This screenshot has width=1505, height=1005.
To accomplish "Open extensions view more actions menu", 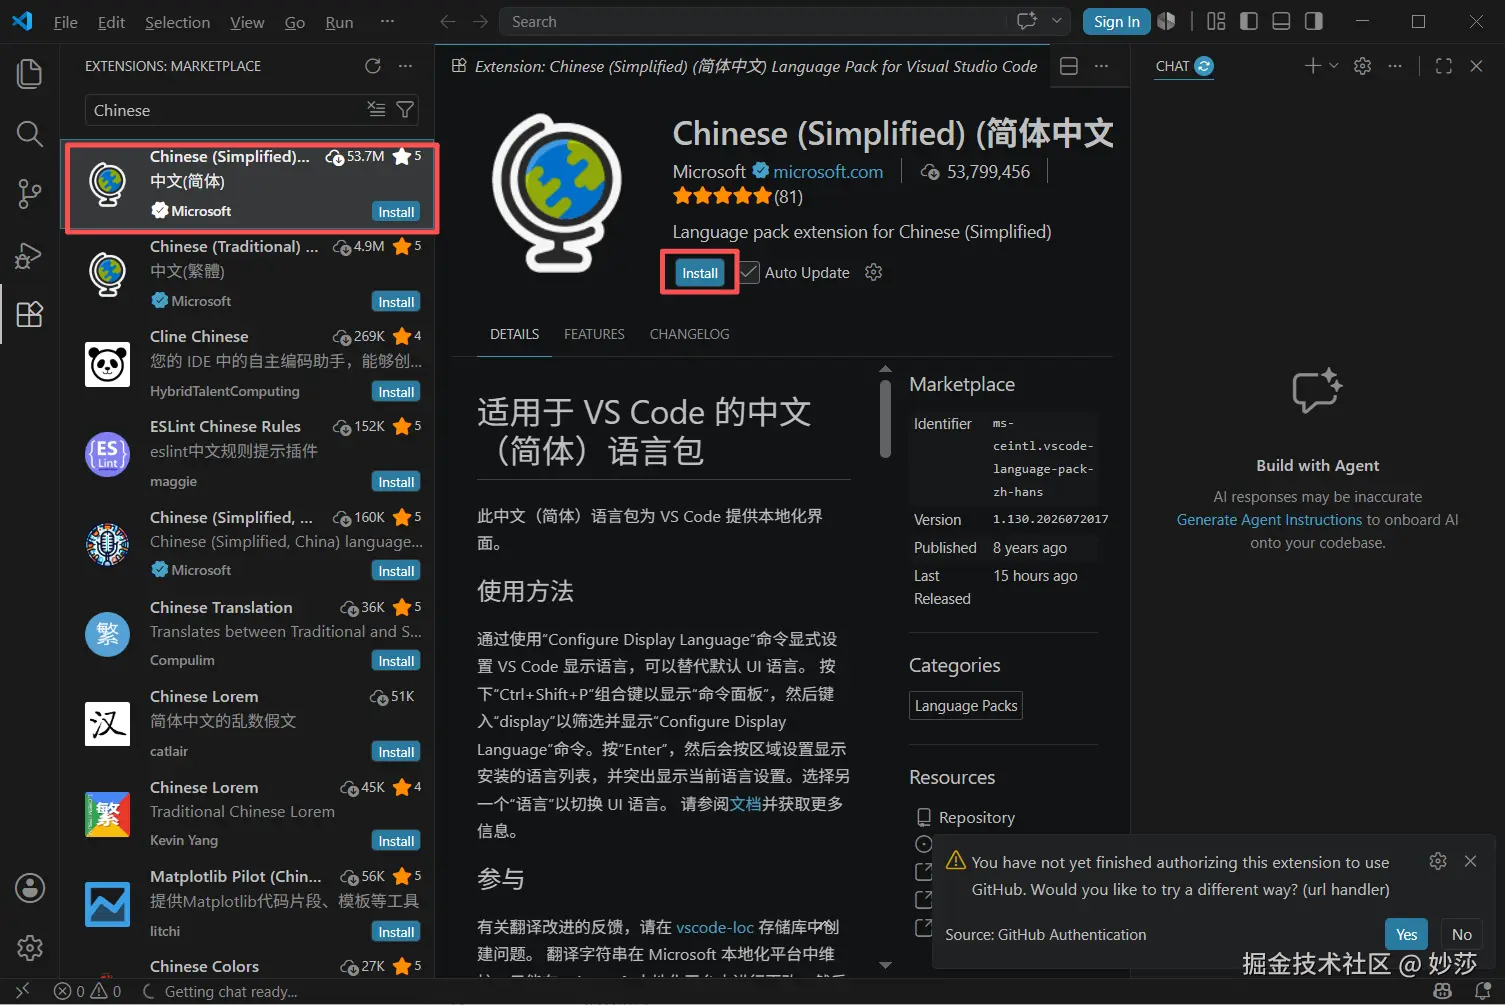I will point(405,66).
